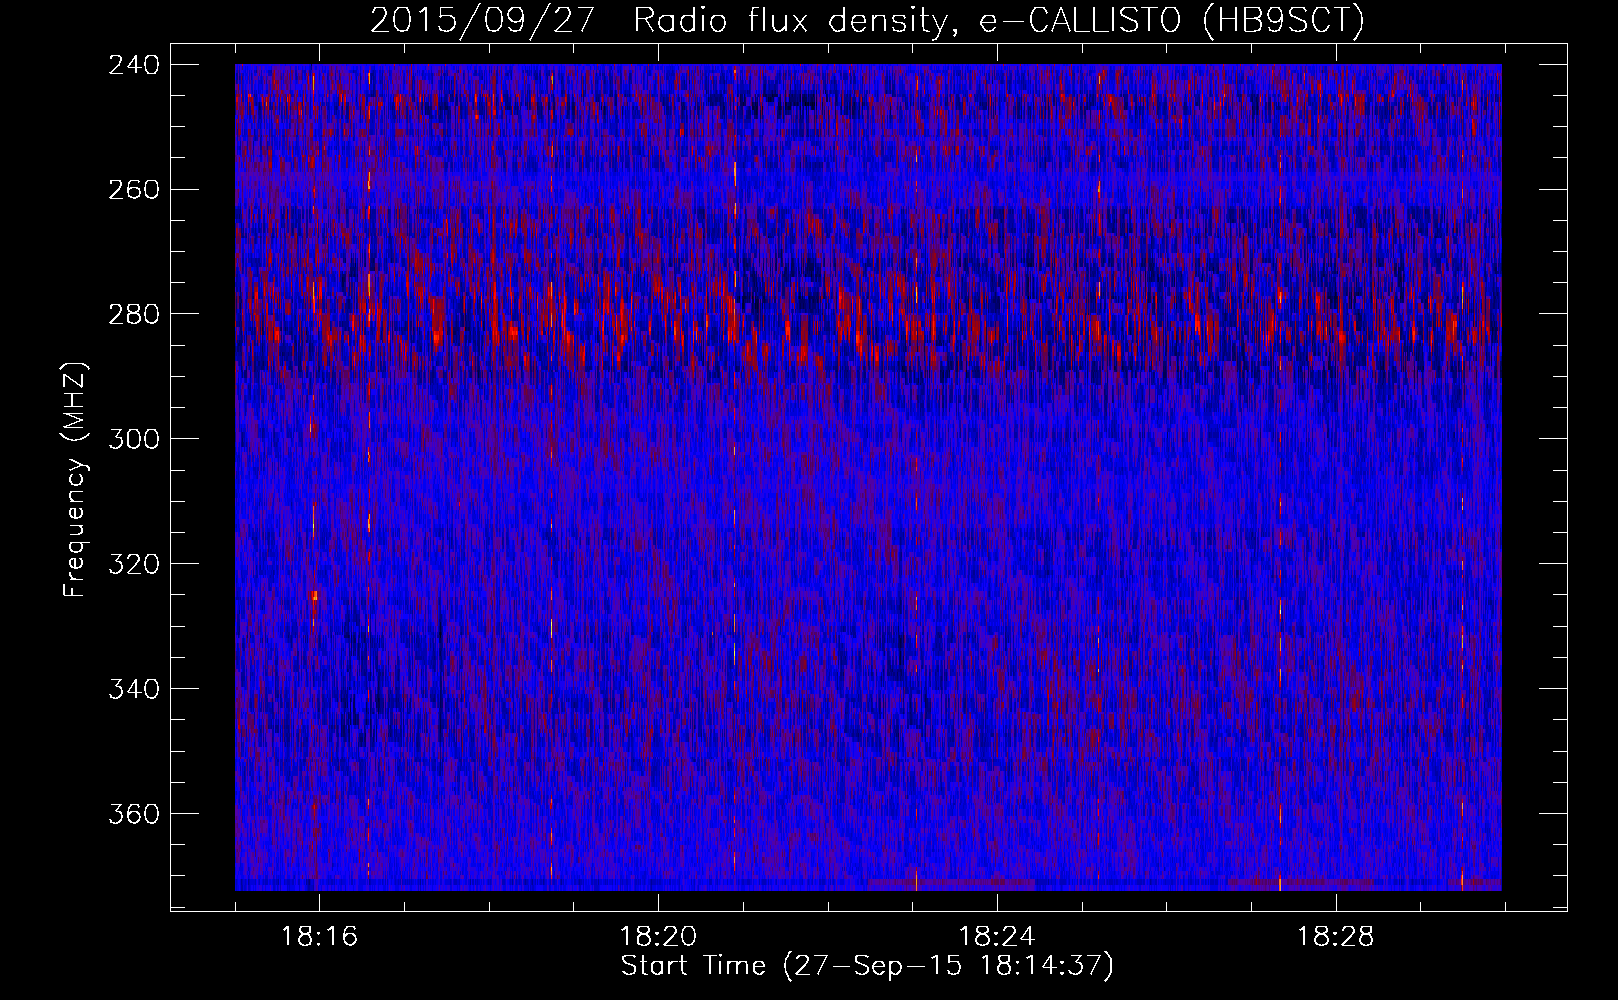The width and height of the screenshot is (1618, 1000).
Task: Click the 'Frequency (MHZ)' y-axis label
Action: coord(76,479)
